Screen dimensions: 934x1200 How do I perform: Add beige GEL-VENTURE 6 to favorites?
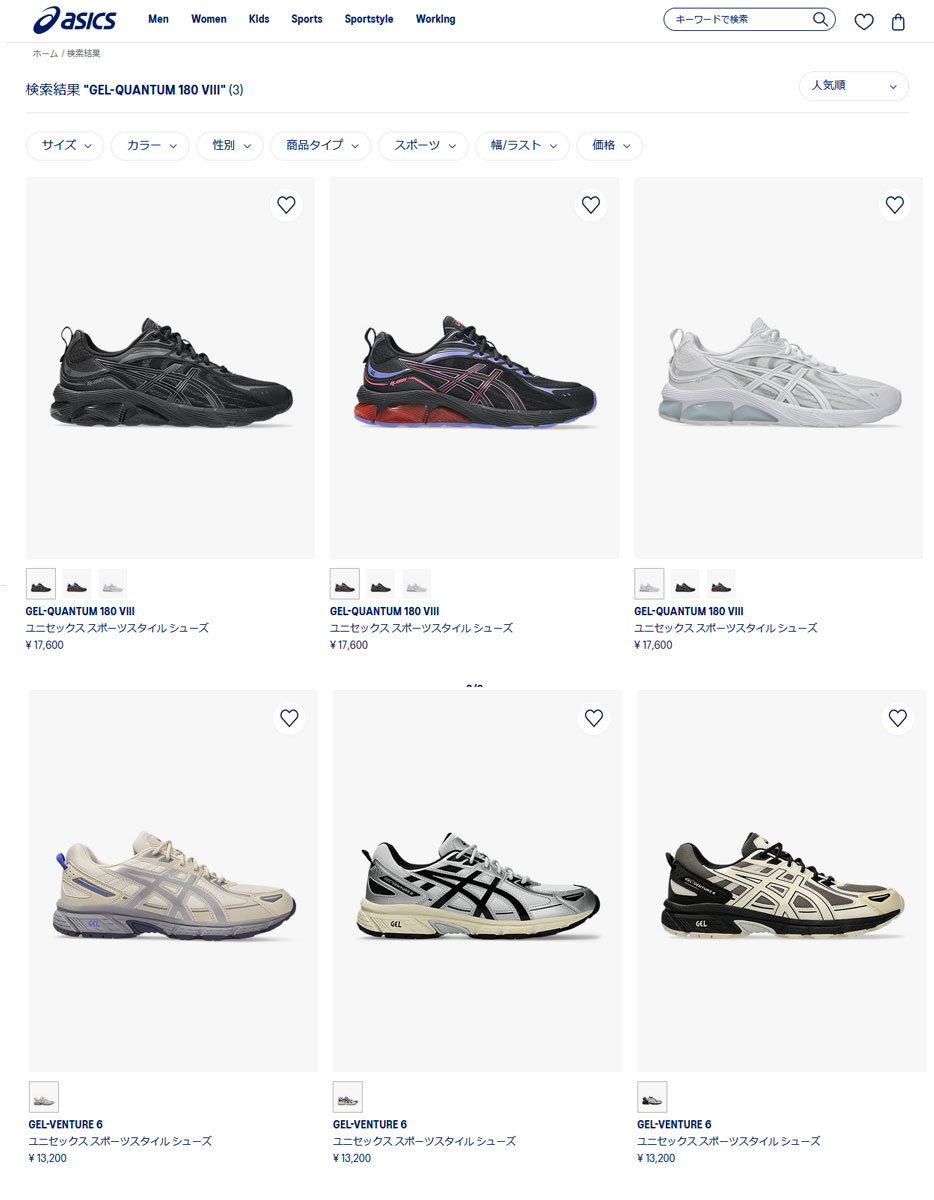tap(289, 718)
